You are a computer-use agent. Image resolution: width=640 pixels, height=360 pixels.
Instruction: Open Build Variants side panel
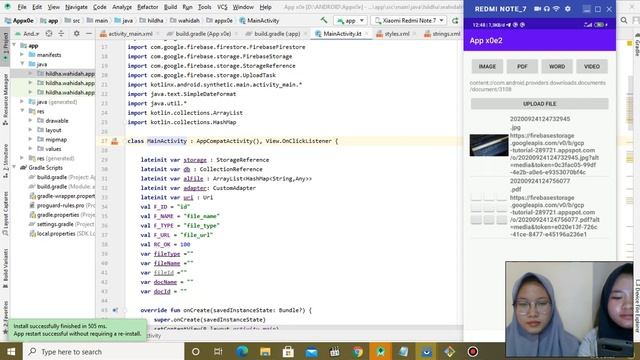point(5,268)
